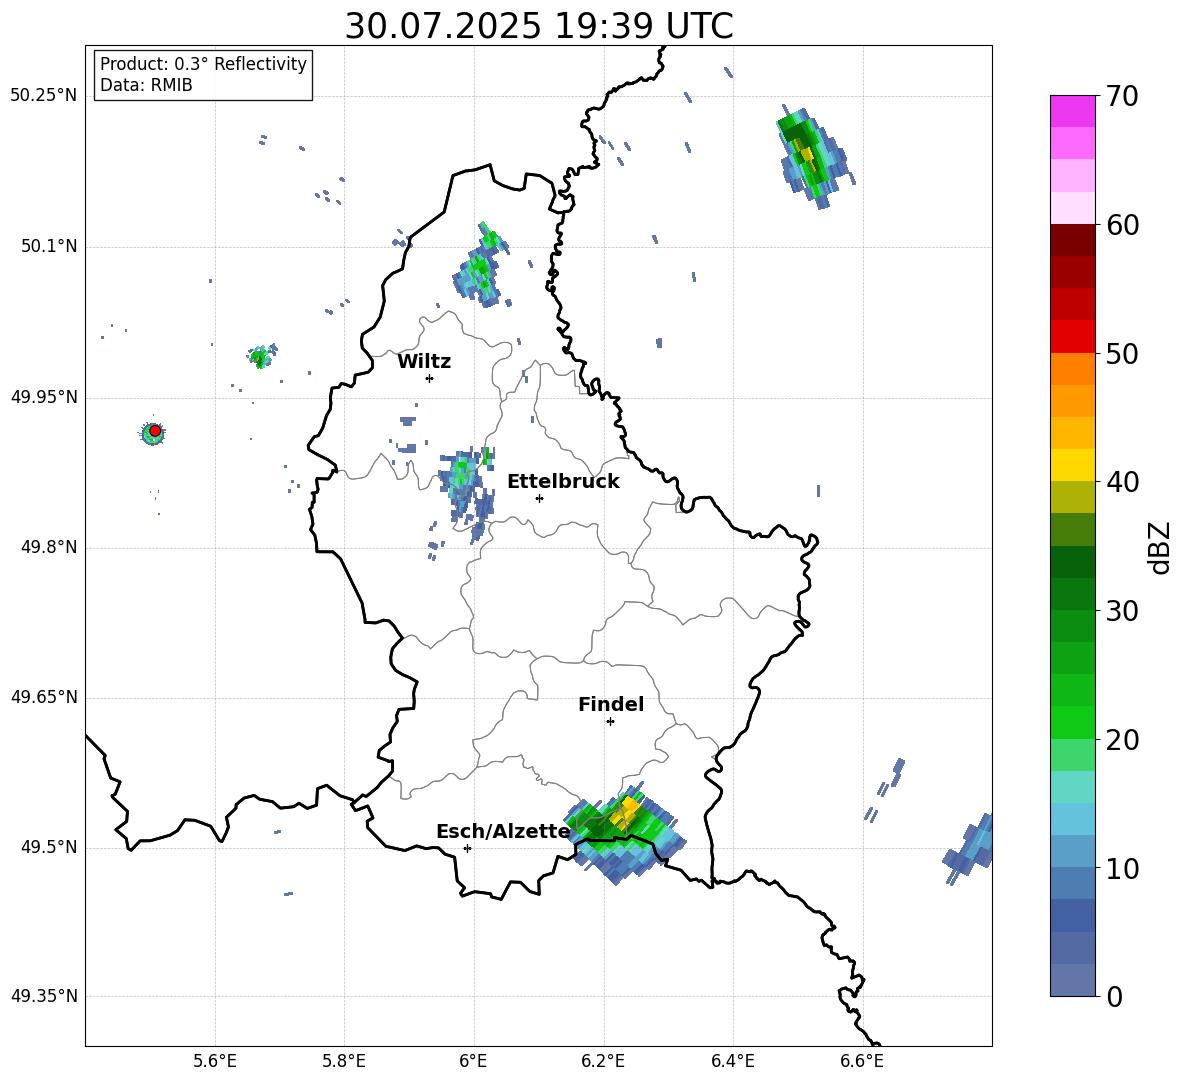Click the dark red swatch below 60 dBZ
The image size is (1184, 1081).
(1072, 240)
